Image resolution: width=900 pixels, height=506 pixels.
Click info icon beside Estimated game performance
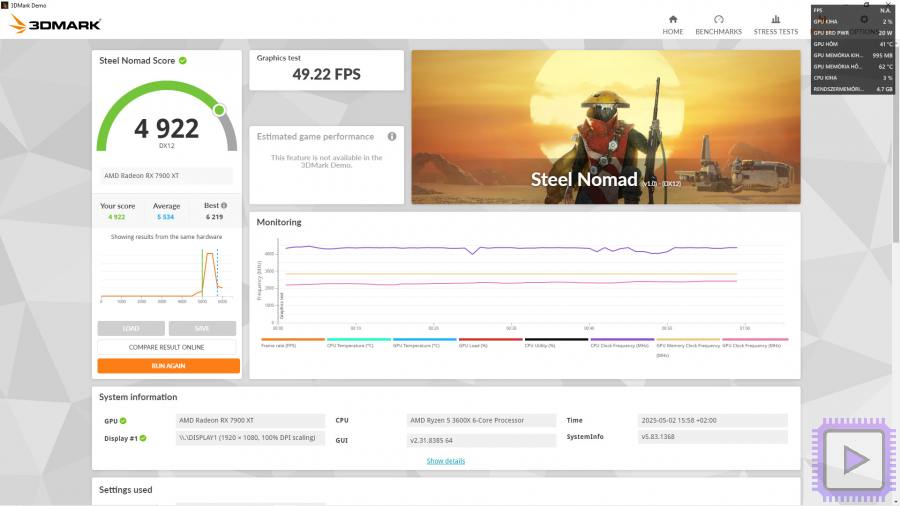point(391,137)
